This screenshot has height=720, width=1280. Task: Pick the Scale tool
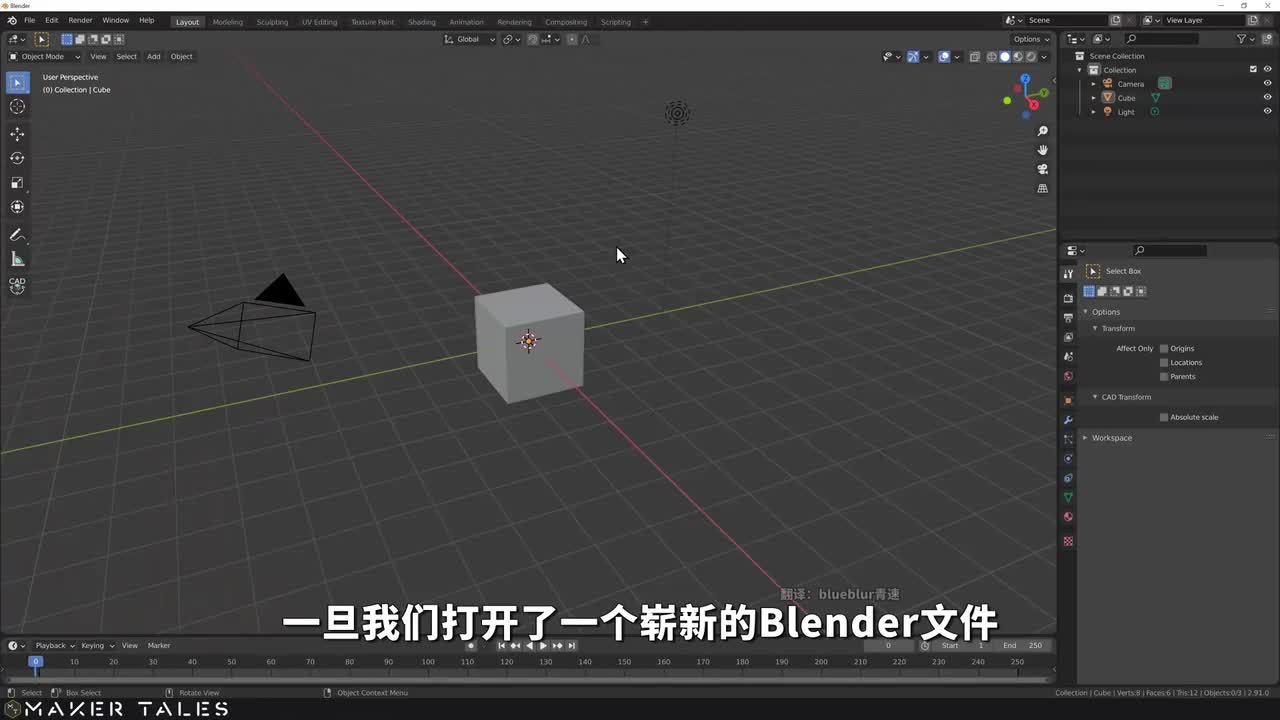[17, 182]
